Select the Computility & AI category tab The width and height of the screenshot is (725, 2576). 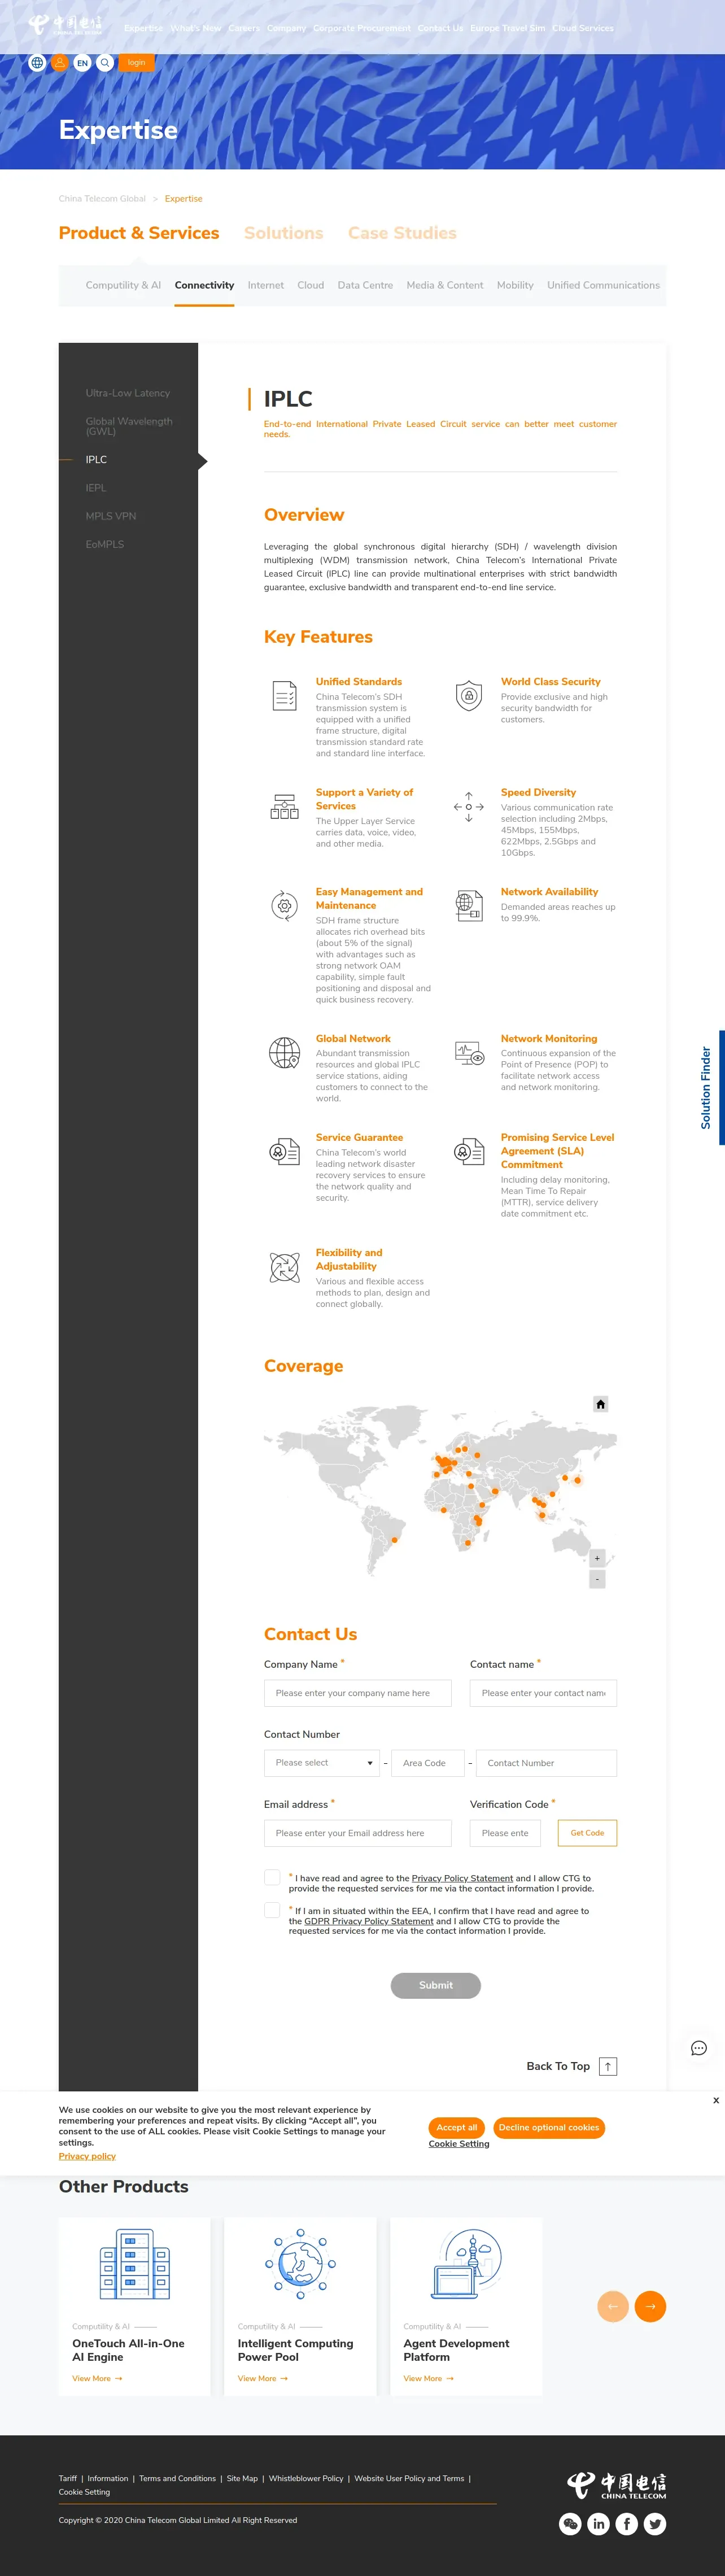(x=123, y=285)
